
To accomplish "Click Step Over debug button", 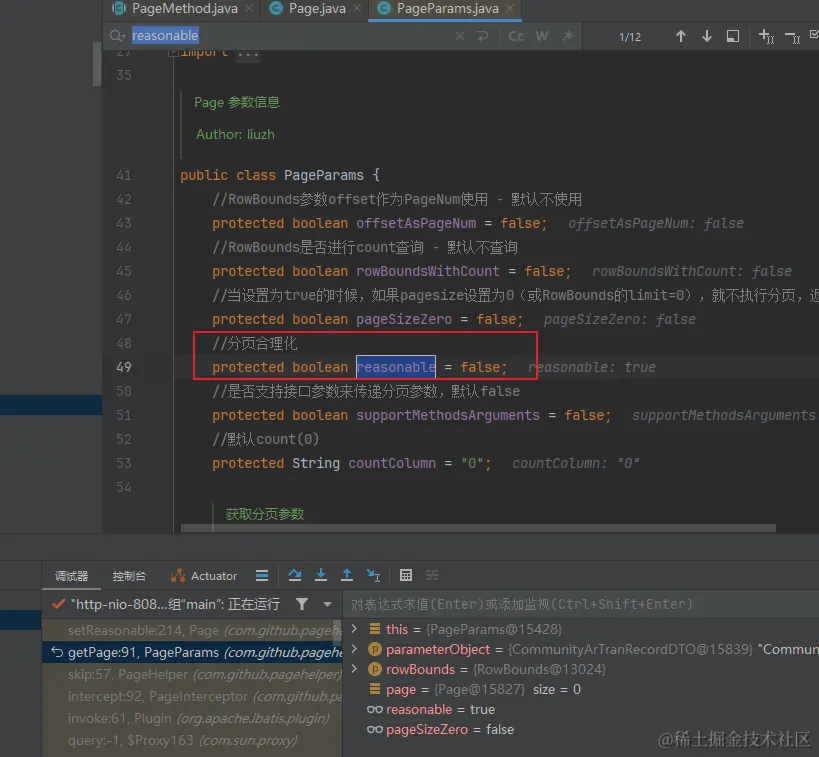I will pos(295,575).
